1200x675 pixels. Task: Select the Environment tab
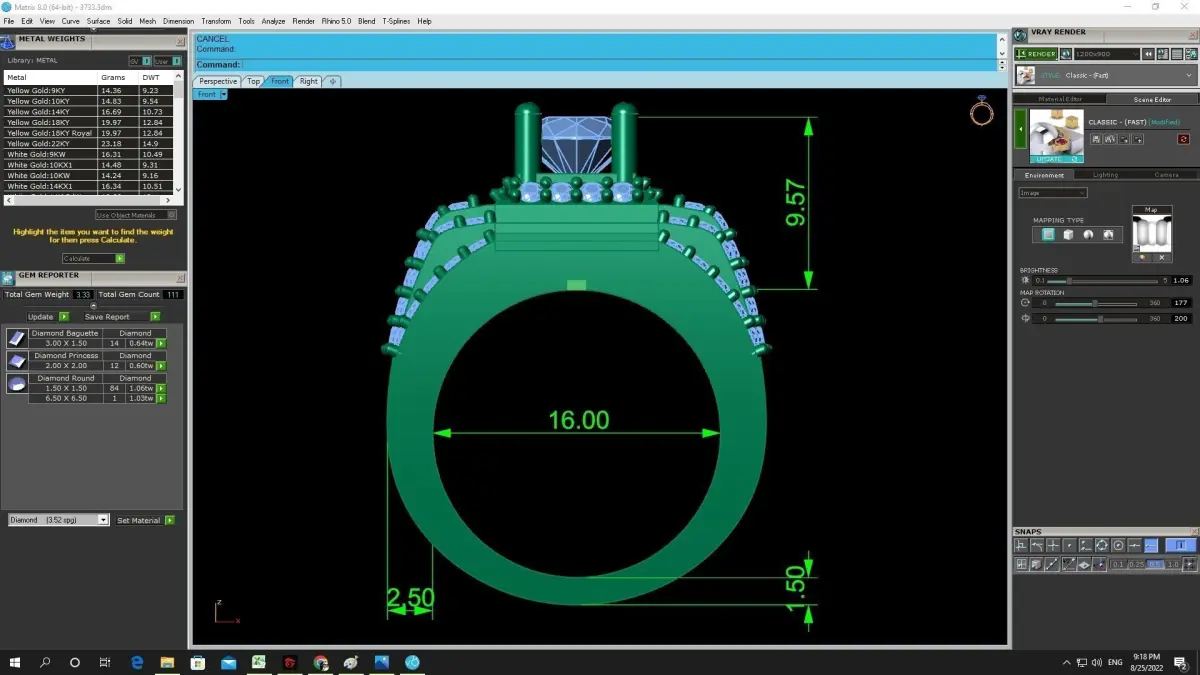pos(1044,175)
